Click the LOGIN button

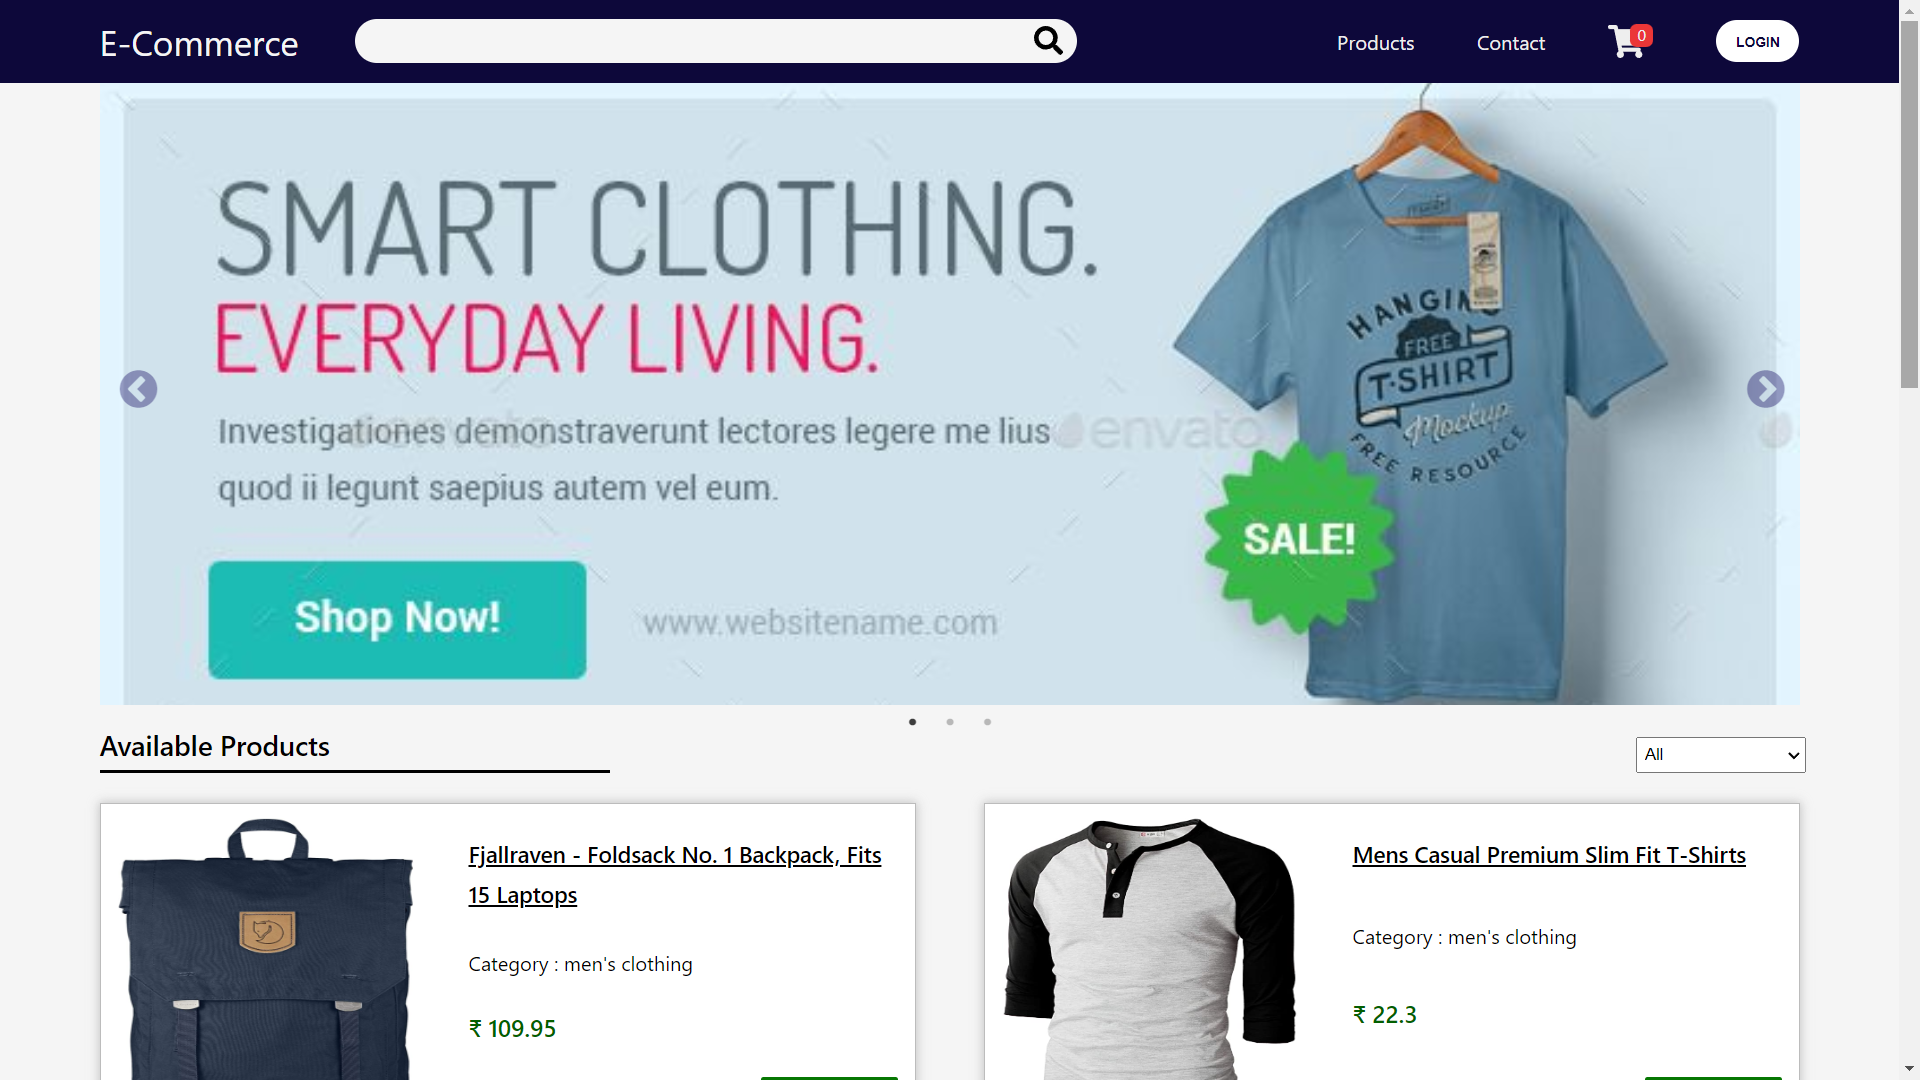pos(1757,41)
